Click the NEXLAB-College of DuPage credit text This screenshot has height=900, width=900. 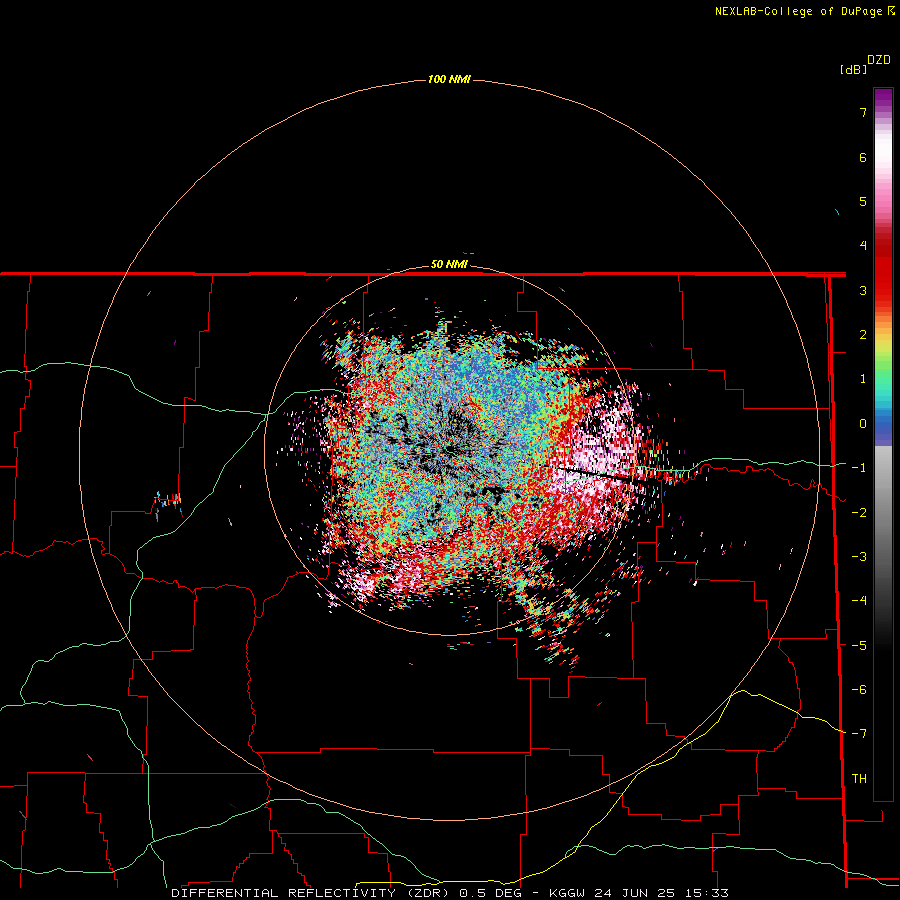coord(799,11)
